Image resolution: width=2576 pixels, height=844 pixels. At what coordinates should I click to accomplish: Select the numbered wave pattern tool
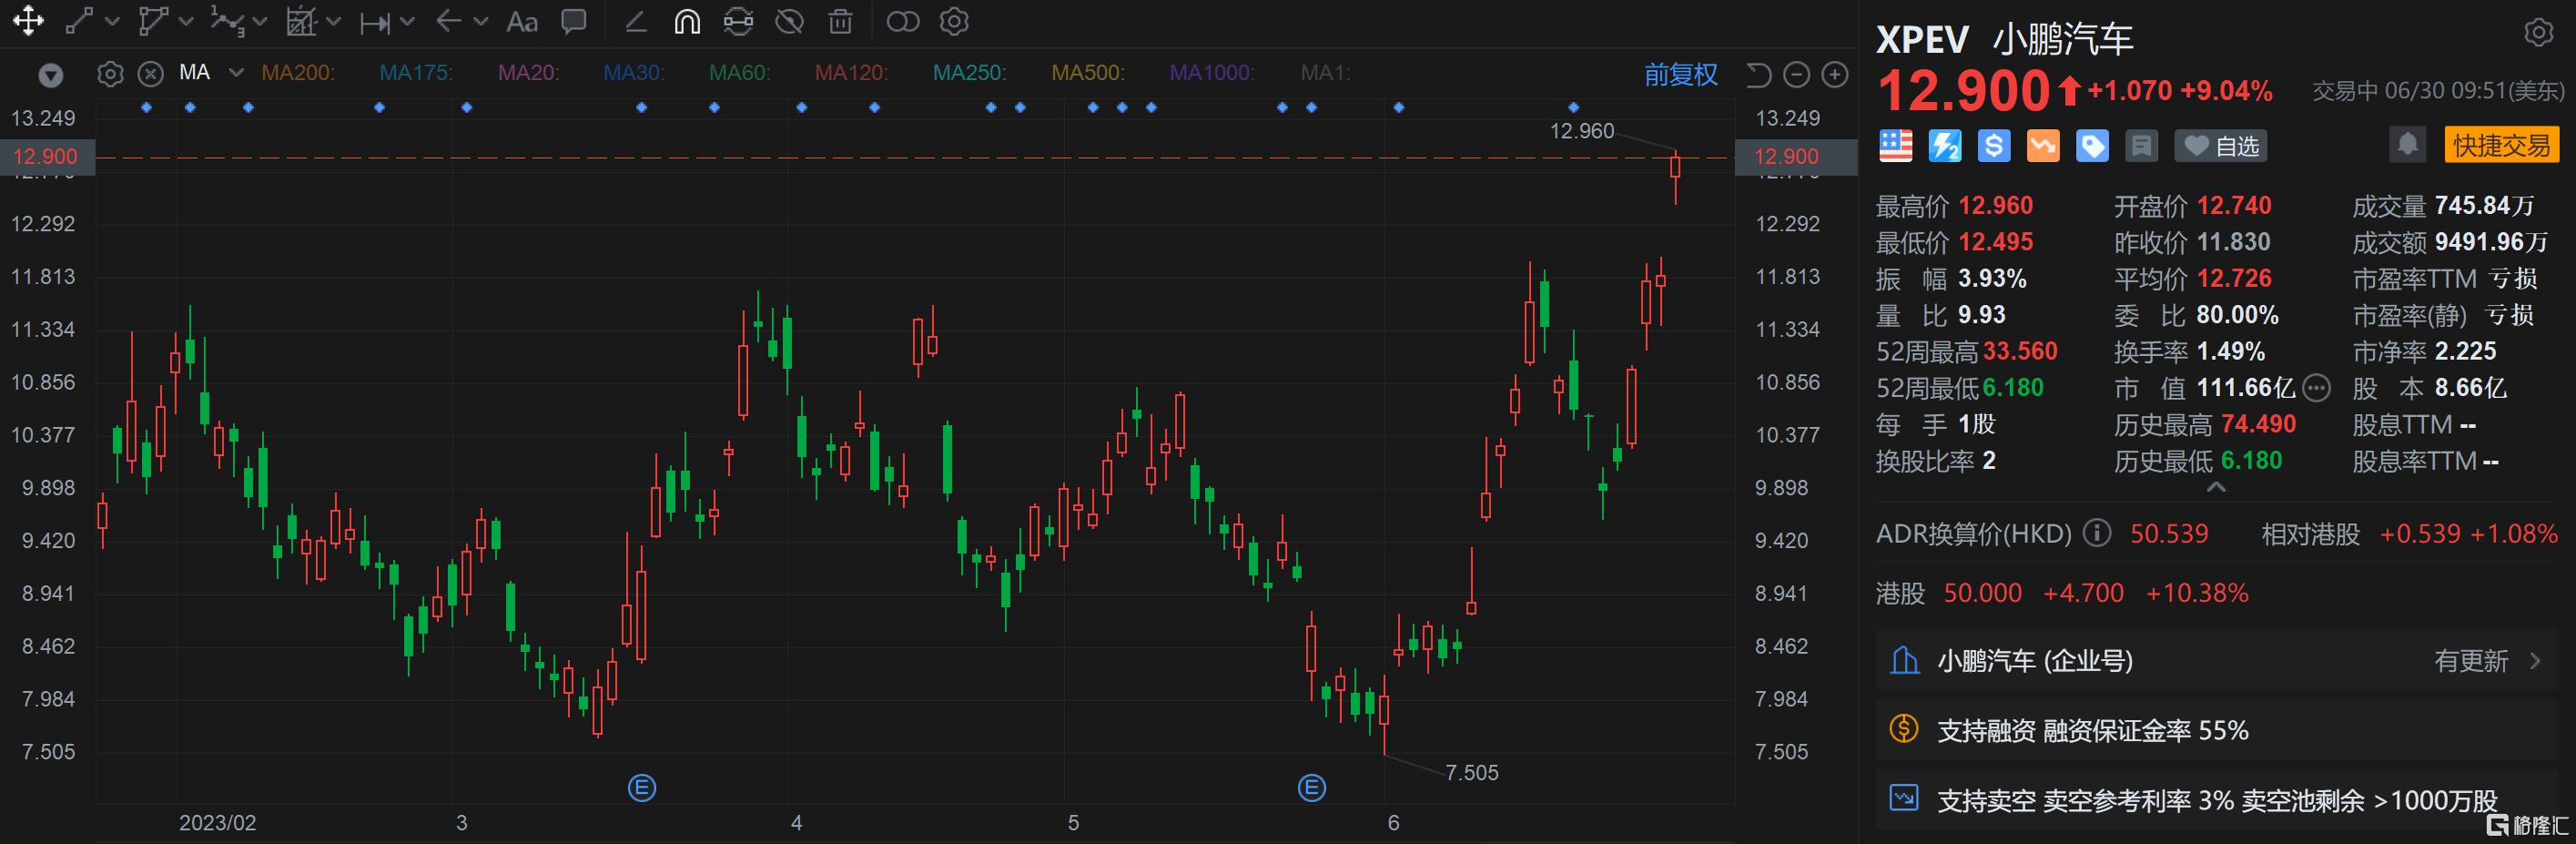[x=227, y=21]
